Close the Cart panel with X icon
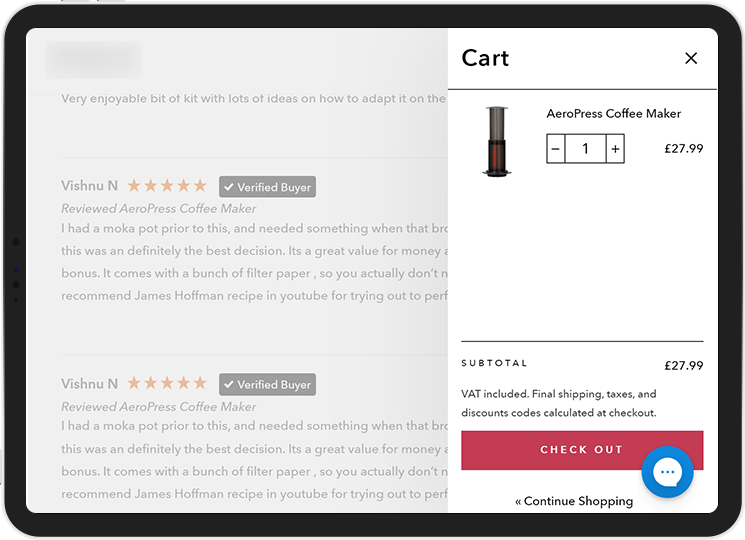This screenshot has width=745, height=540. 691,58
